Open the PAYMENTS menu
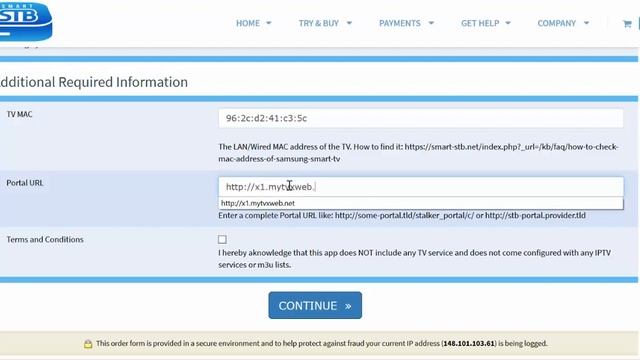Image resolution: width=640 pixels, height=360 pixels. point(400,23)
